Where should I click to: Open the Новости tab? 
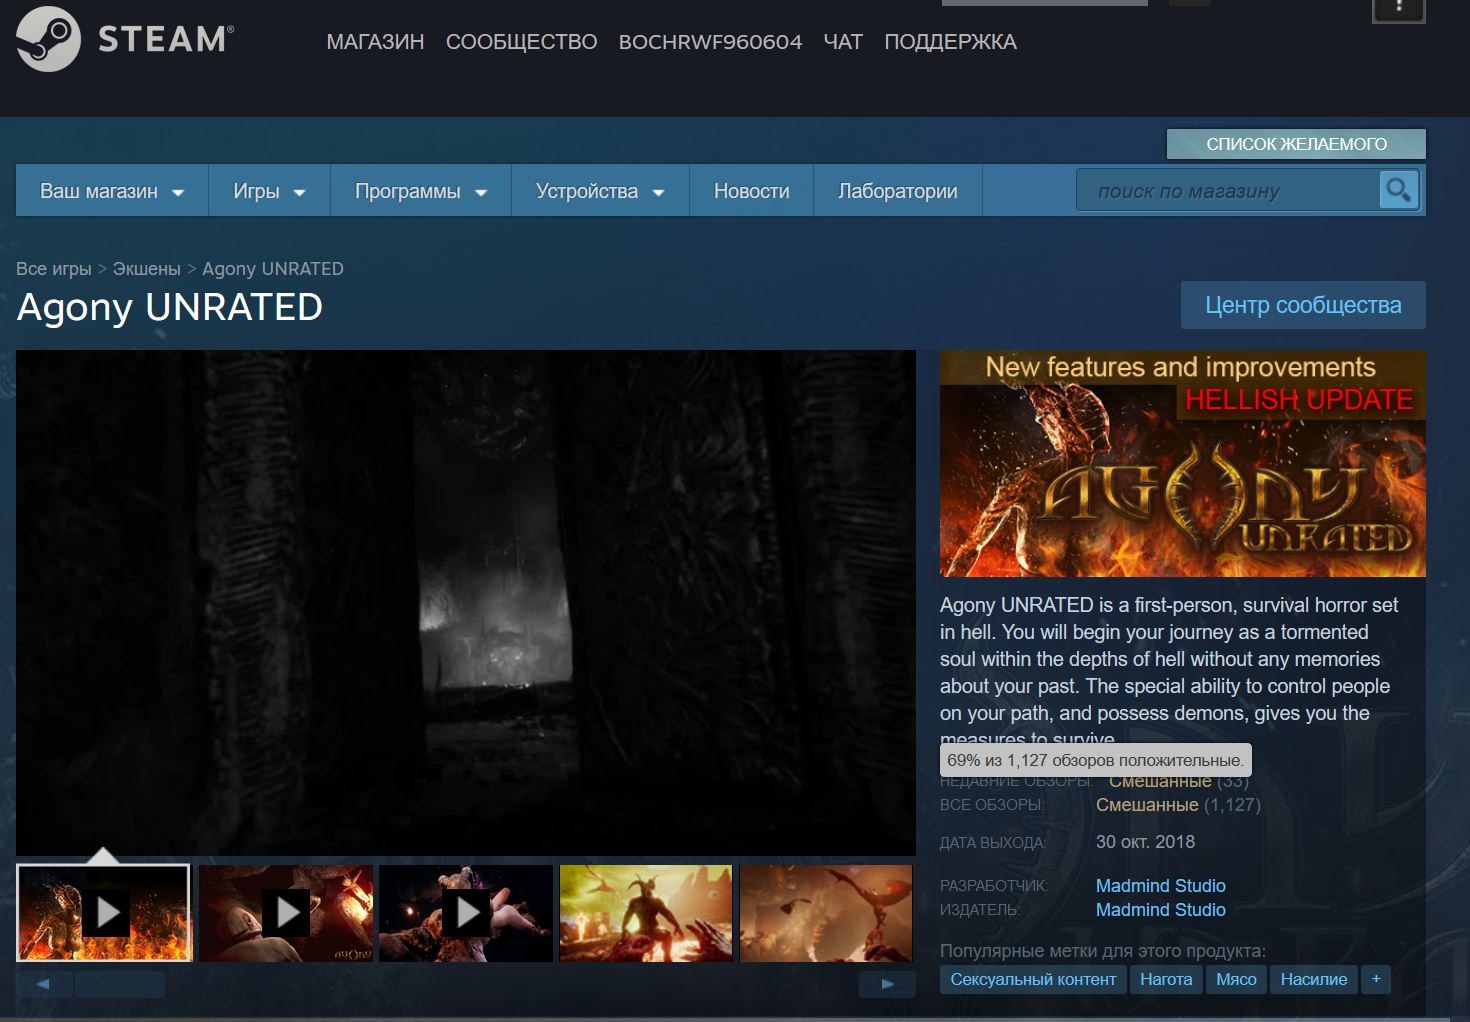point(751,191)
